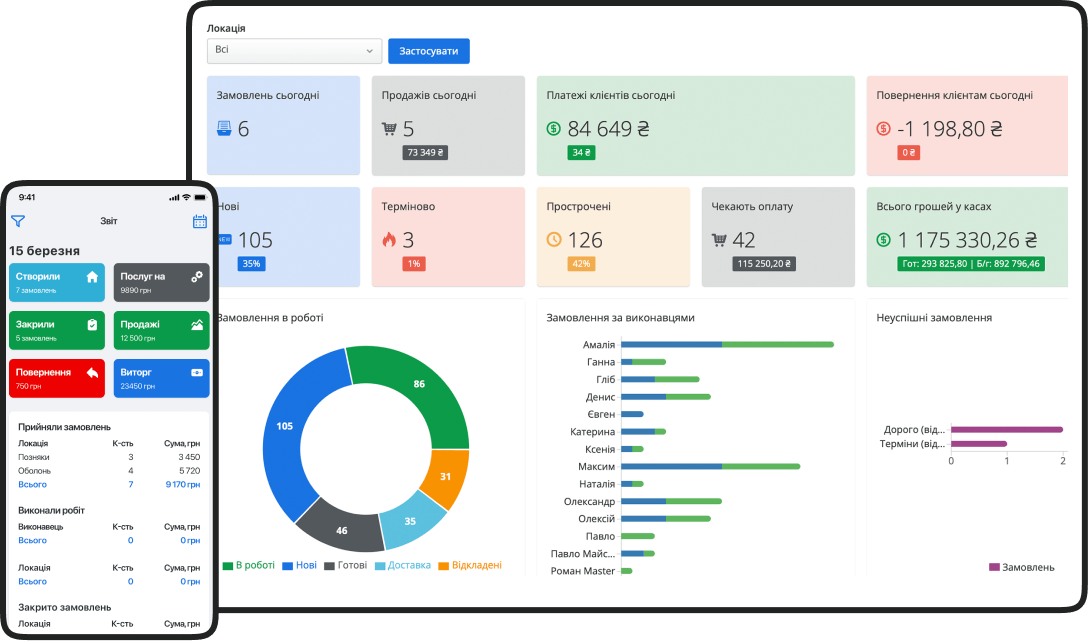The width and height of the screenshot is (1088, 642).
Task: Toggle the Замовлень legend in unsuccessful orders
Action: pyautogui.click(x=1021, y=568)
